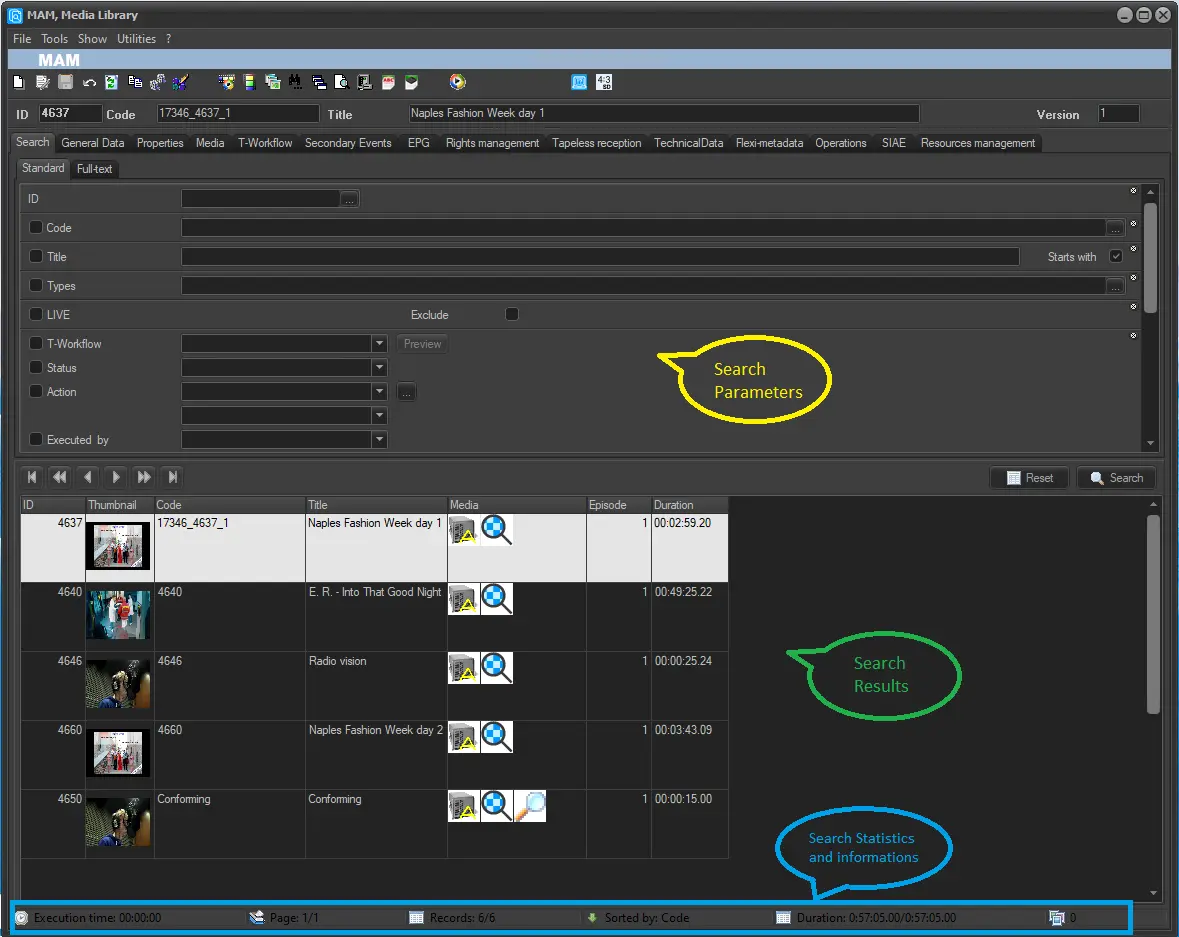Screen dimensions: 1179x937
Task: Click the binoculars find icon
Action: click(x=295, y=82)
